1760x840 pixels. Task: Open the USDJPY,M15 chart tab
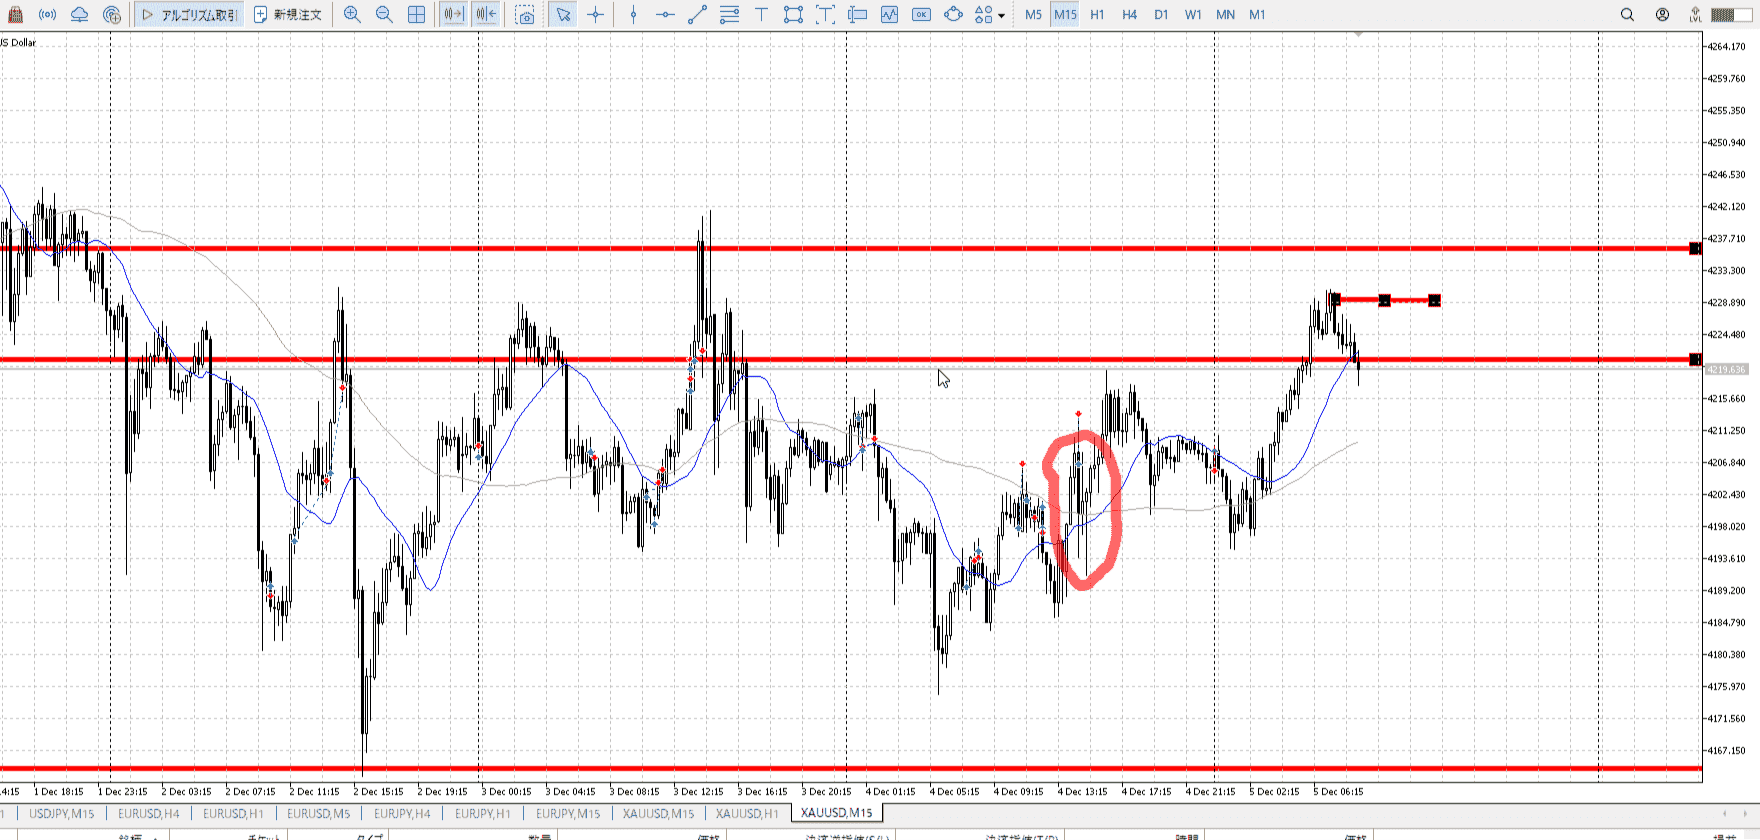pos(61,814)
